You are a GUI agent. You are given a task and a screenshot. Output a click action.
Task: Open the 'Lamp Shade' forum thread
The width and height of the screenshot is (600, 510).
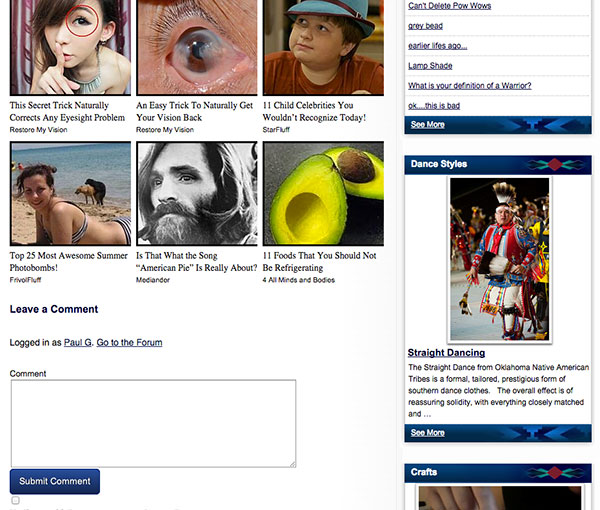(430, 65)
